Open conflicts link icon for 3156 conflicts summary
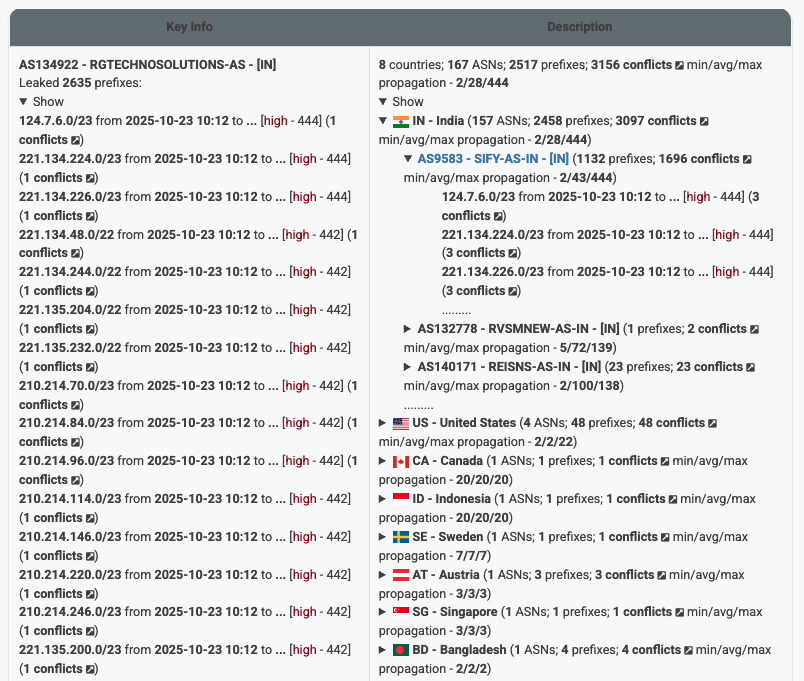Image resolution: width=804 pixels, height=681 pixels. click(679, 65)
